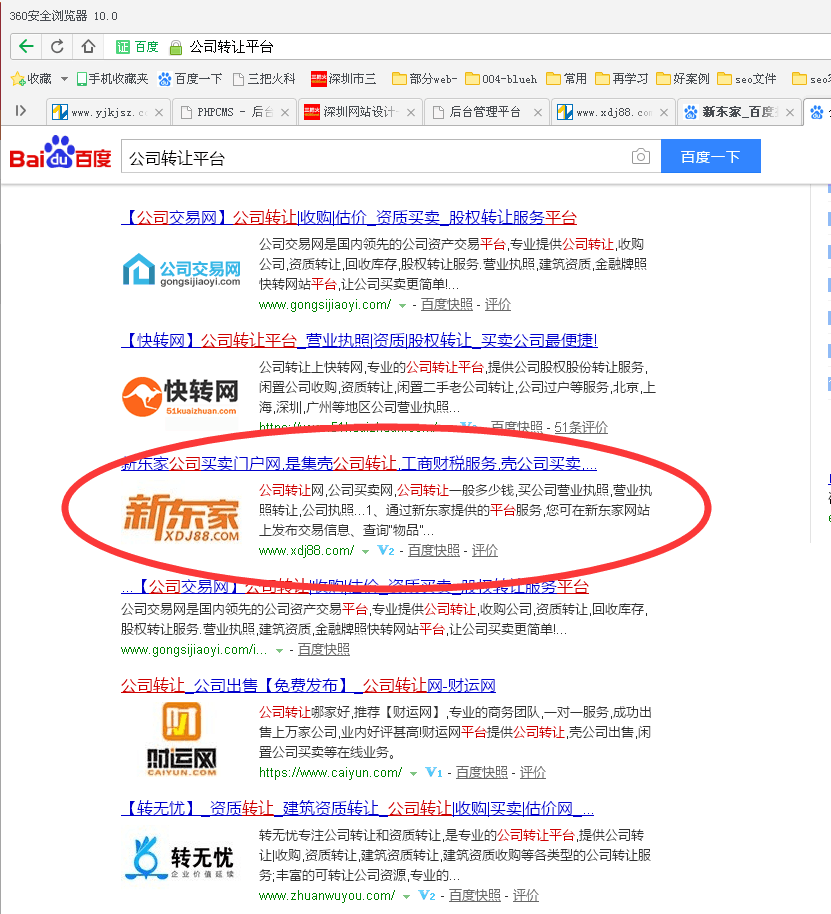Image resolution: width=831 pixels, height=914 pixels.
Task: Click the 财运网 logo thumbnail
Action: pyautogui.click(x=181, y=739)
